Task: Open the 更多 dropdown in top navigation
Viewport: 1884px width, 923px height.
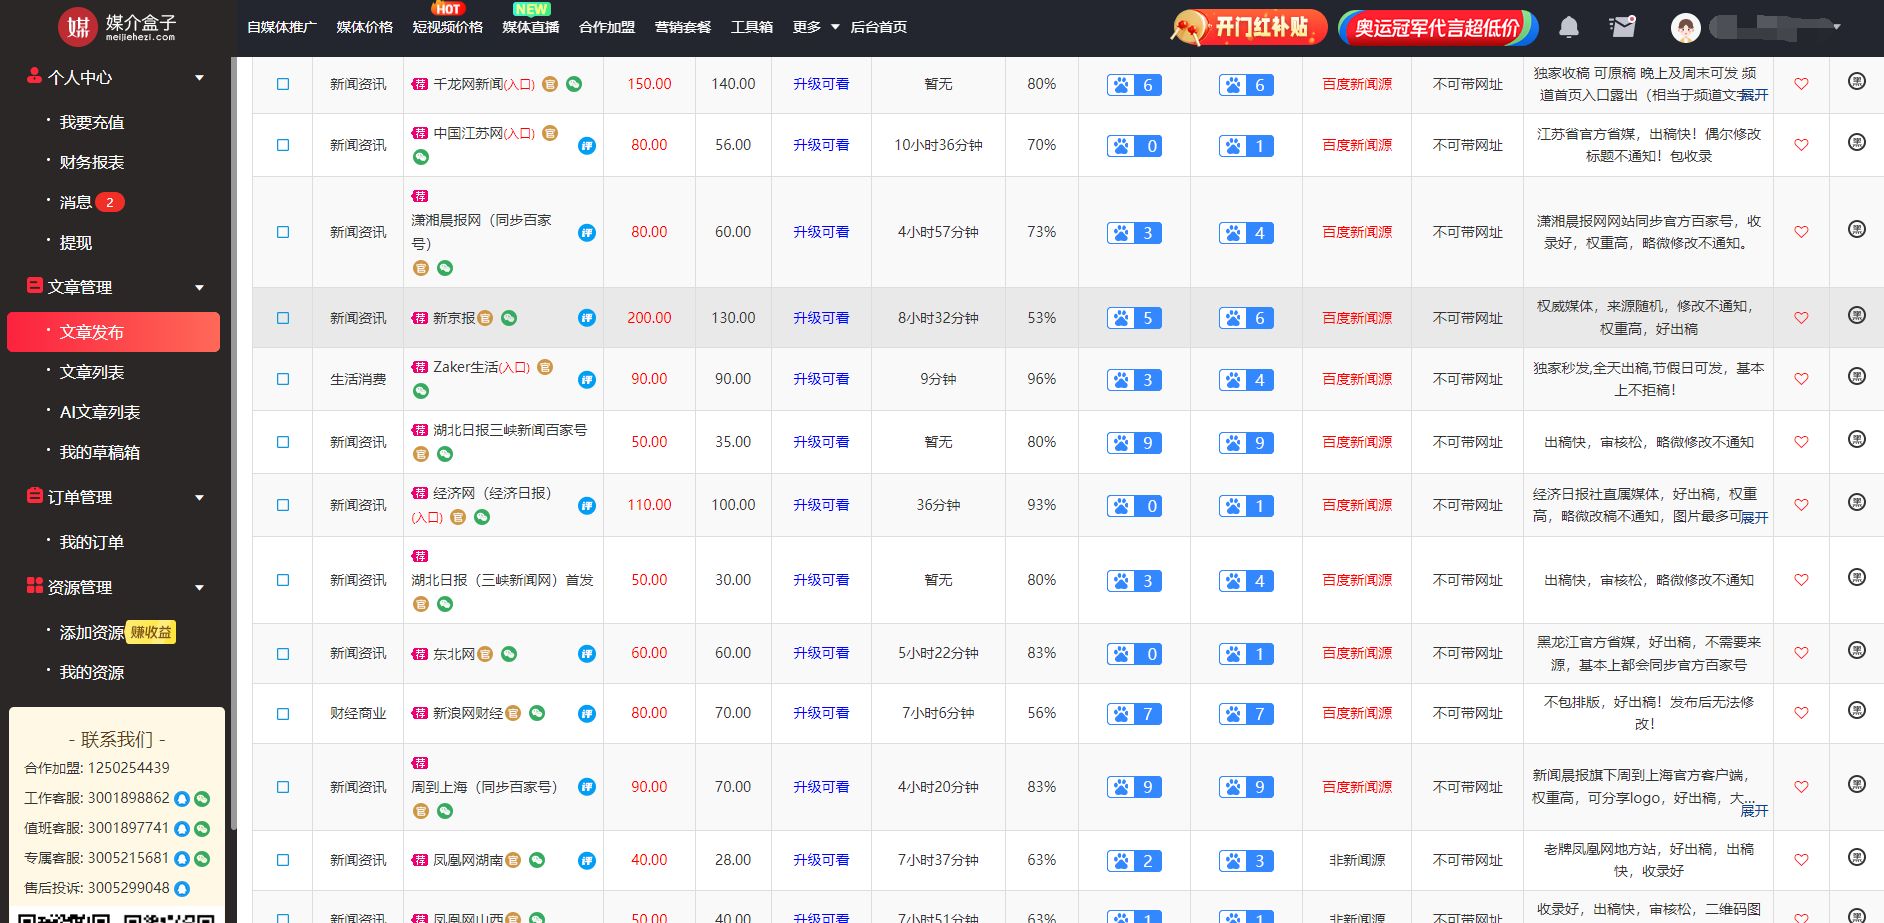Action: (x=816, y=27)
